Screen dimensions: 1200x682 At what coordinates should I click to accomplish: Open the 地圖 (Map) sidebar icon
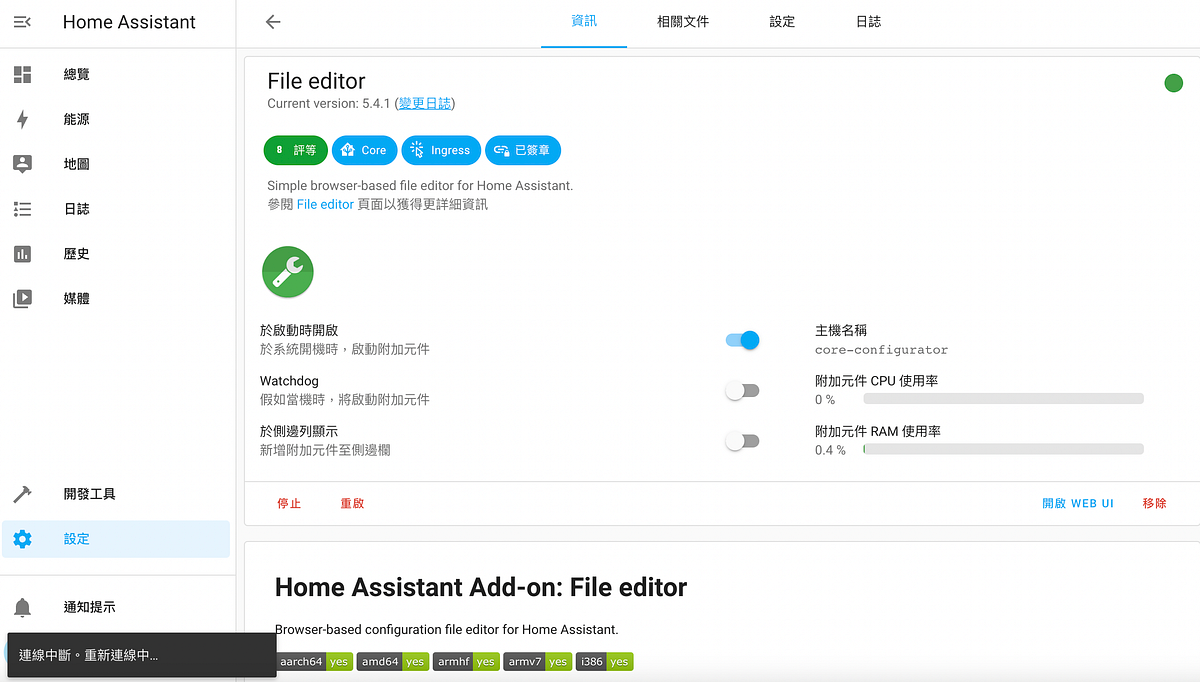(x=22, y=163)
